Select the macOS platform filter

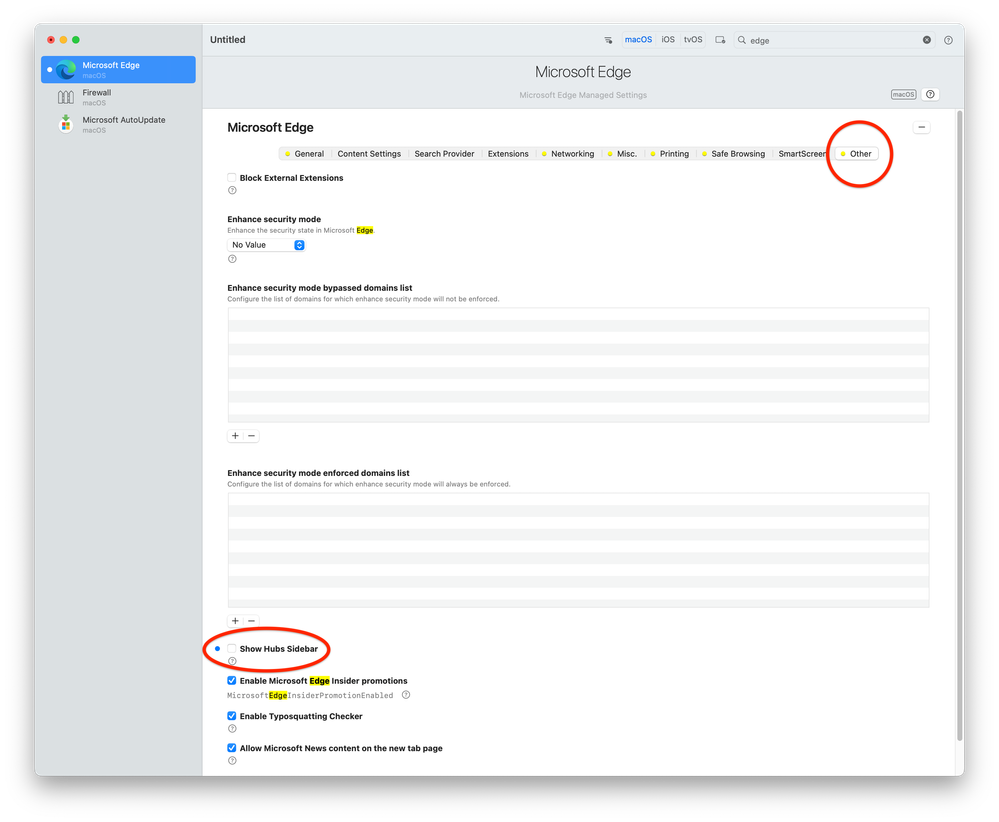pyautogui.click(x=638, y=40)
